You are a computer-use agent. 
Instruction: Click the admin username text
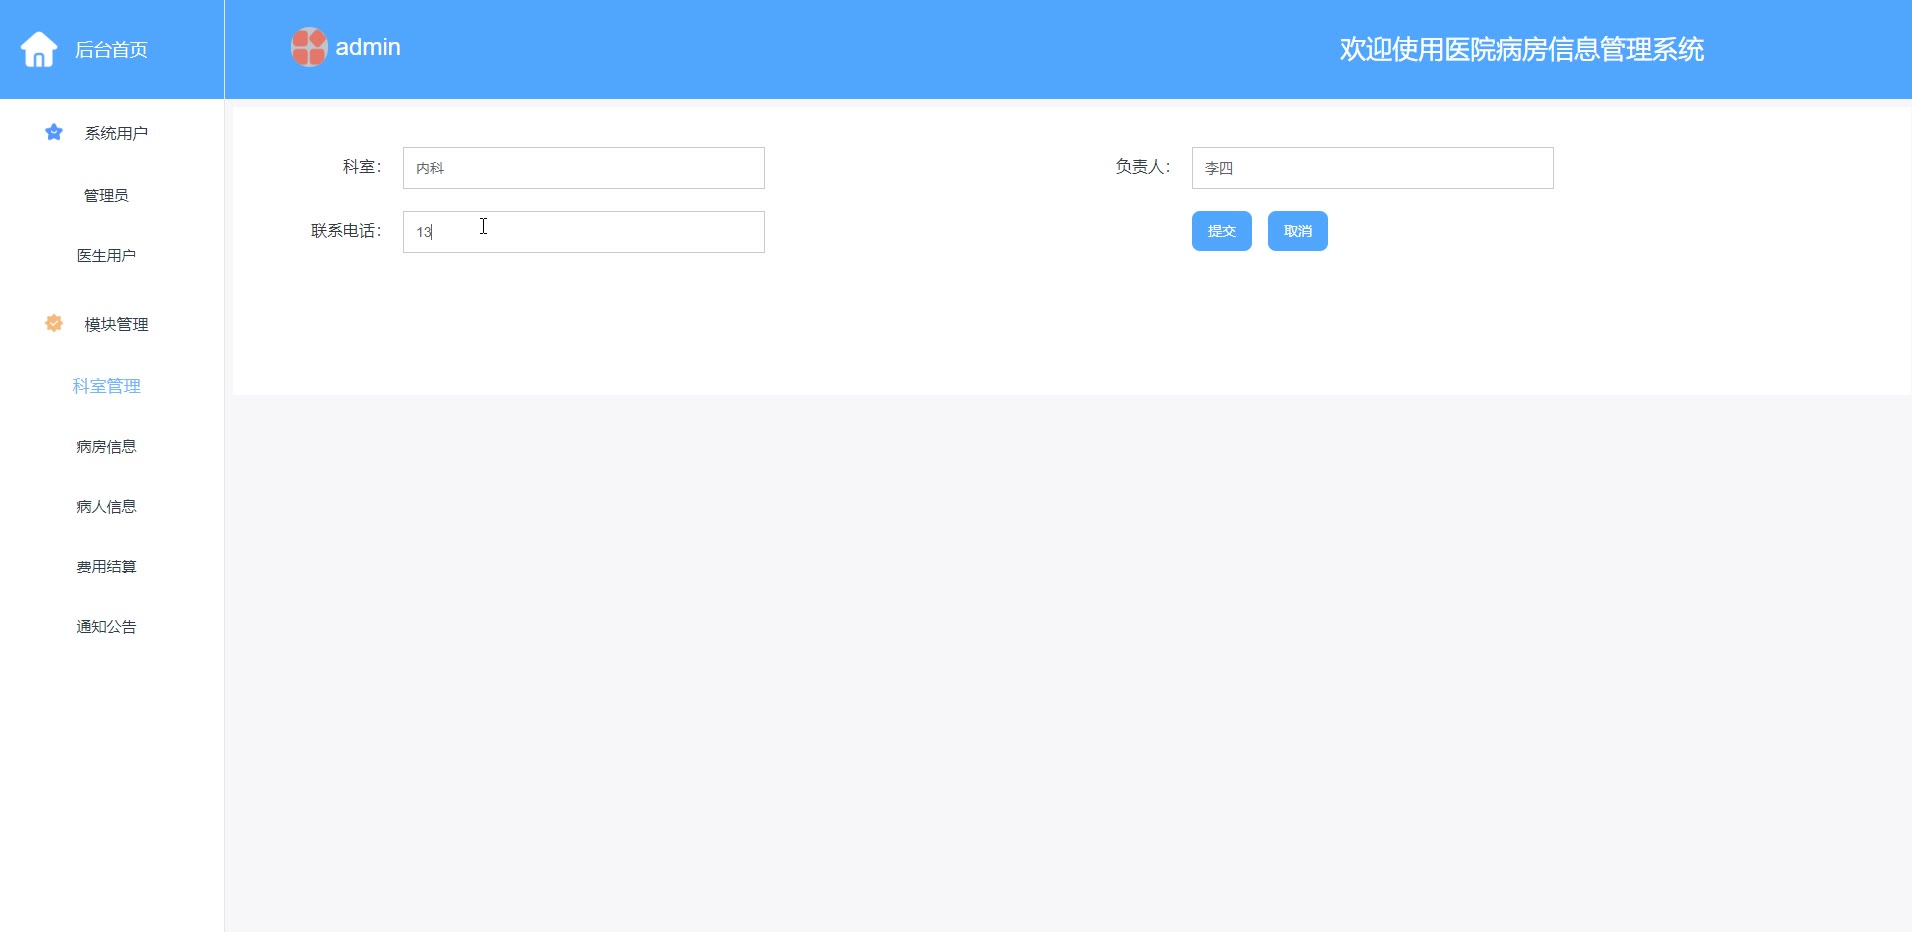(368, 47)
